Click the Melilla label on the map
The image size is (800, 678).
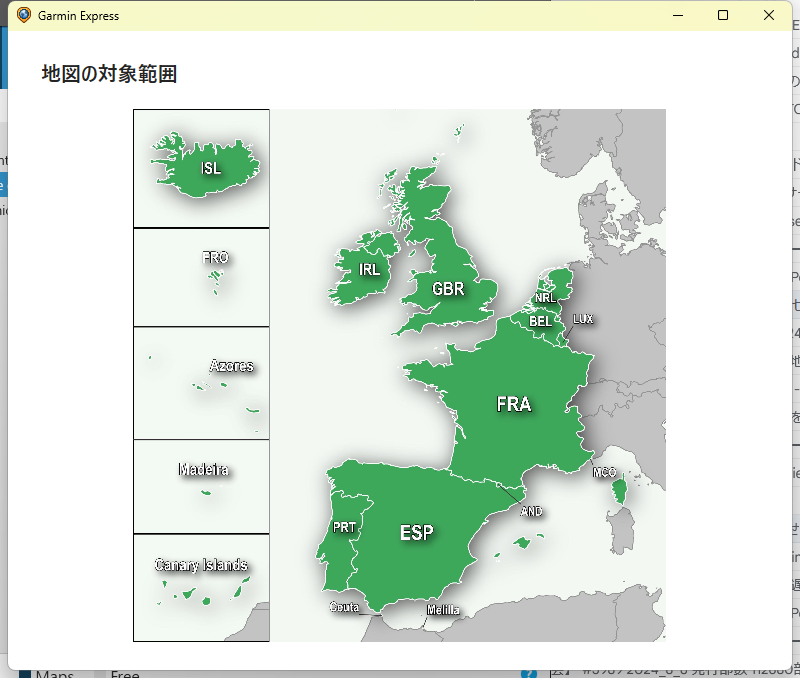[x=443, y=610]
